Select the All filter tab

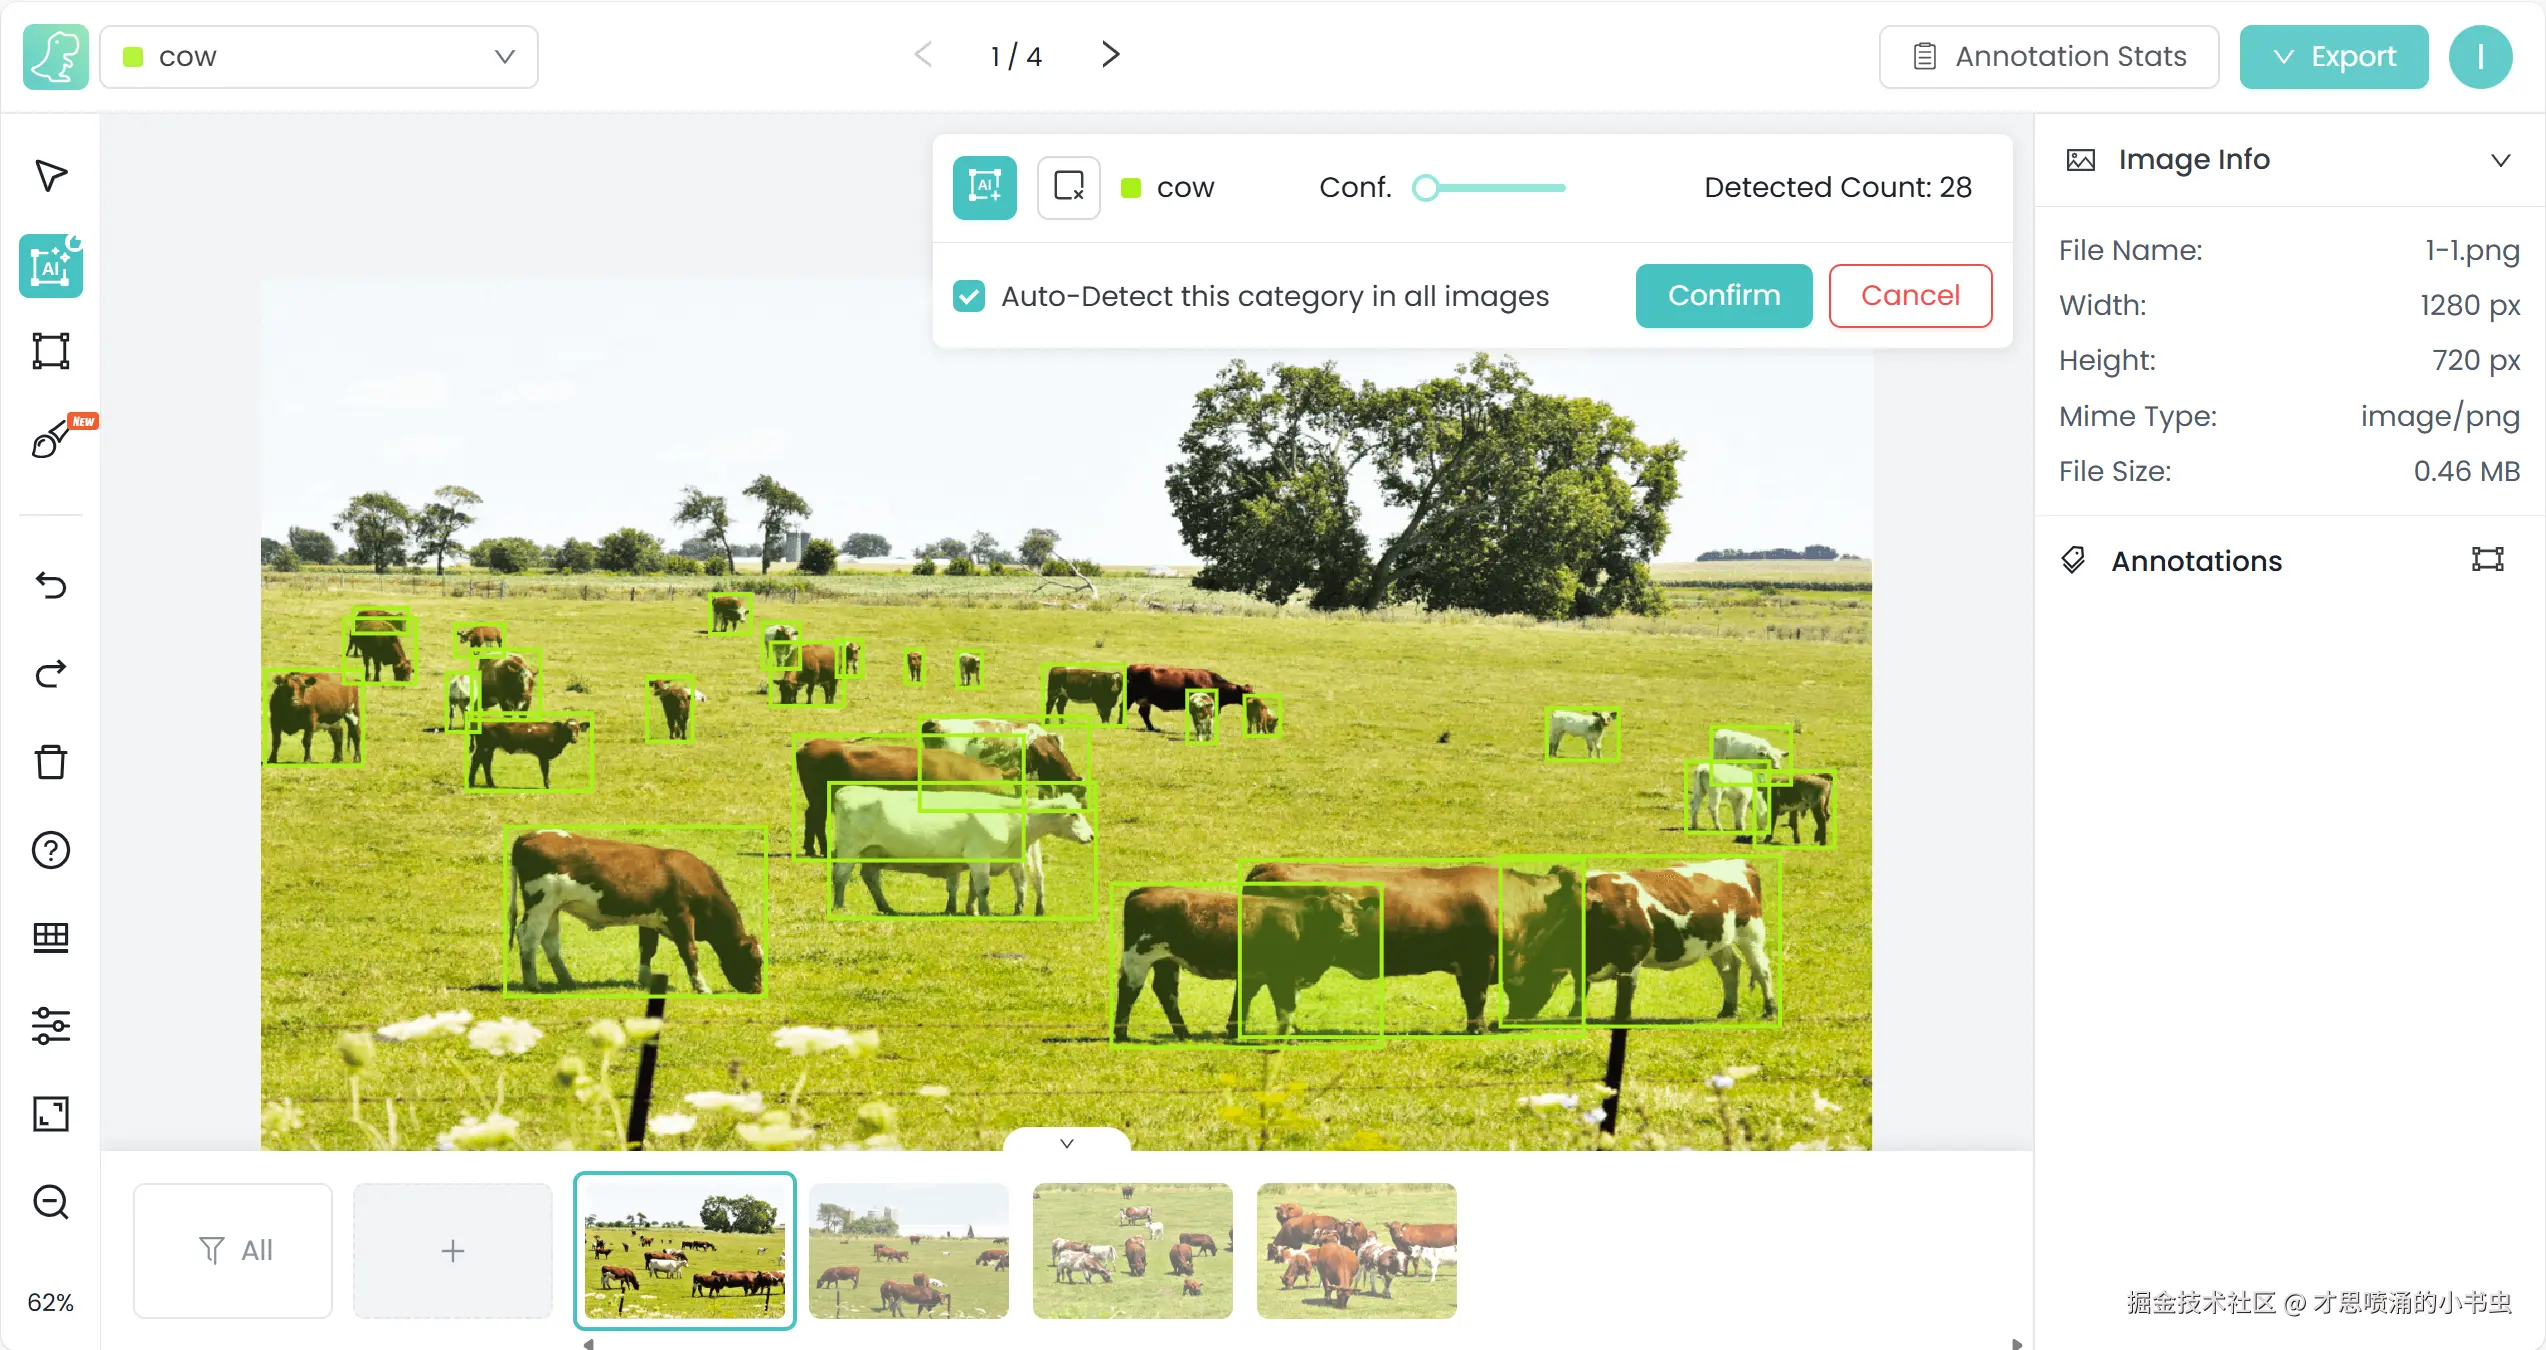point(234,1250)
